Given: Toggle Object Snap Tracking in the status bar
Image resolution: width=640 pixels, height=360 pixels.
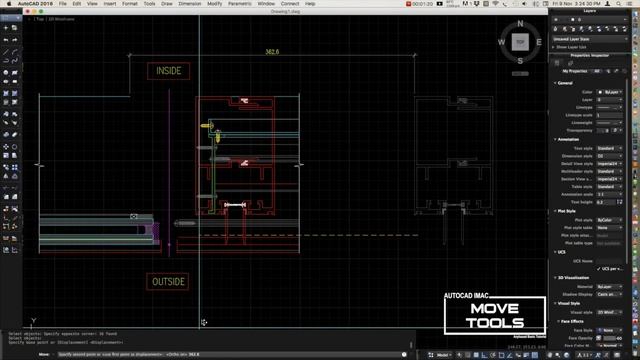Looking at the screenshot, I should pos(510,355).
